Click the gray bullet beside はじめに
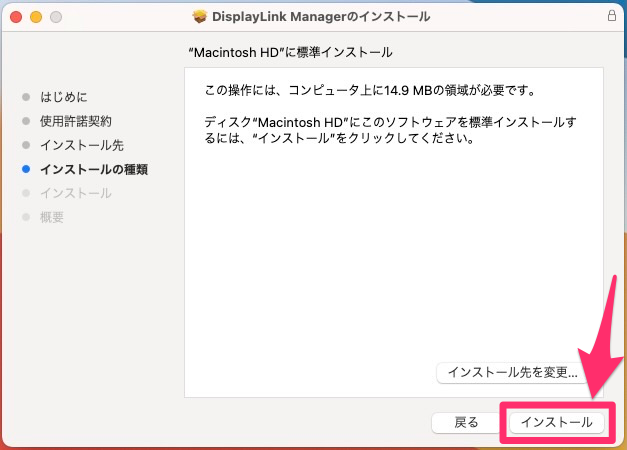 pos(26,98)
